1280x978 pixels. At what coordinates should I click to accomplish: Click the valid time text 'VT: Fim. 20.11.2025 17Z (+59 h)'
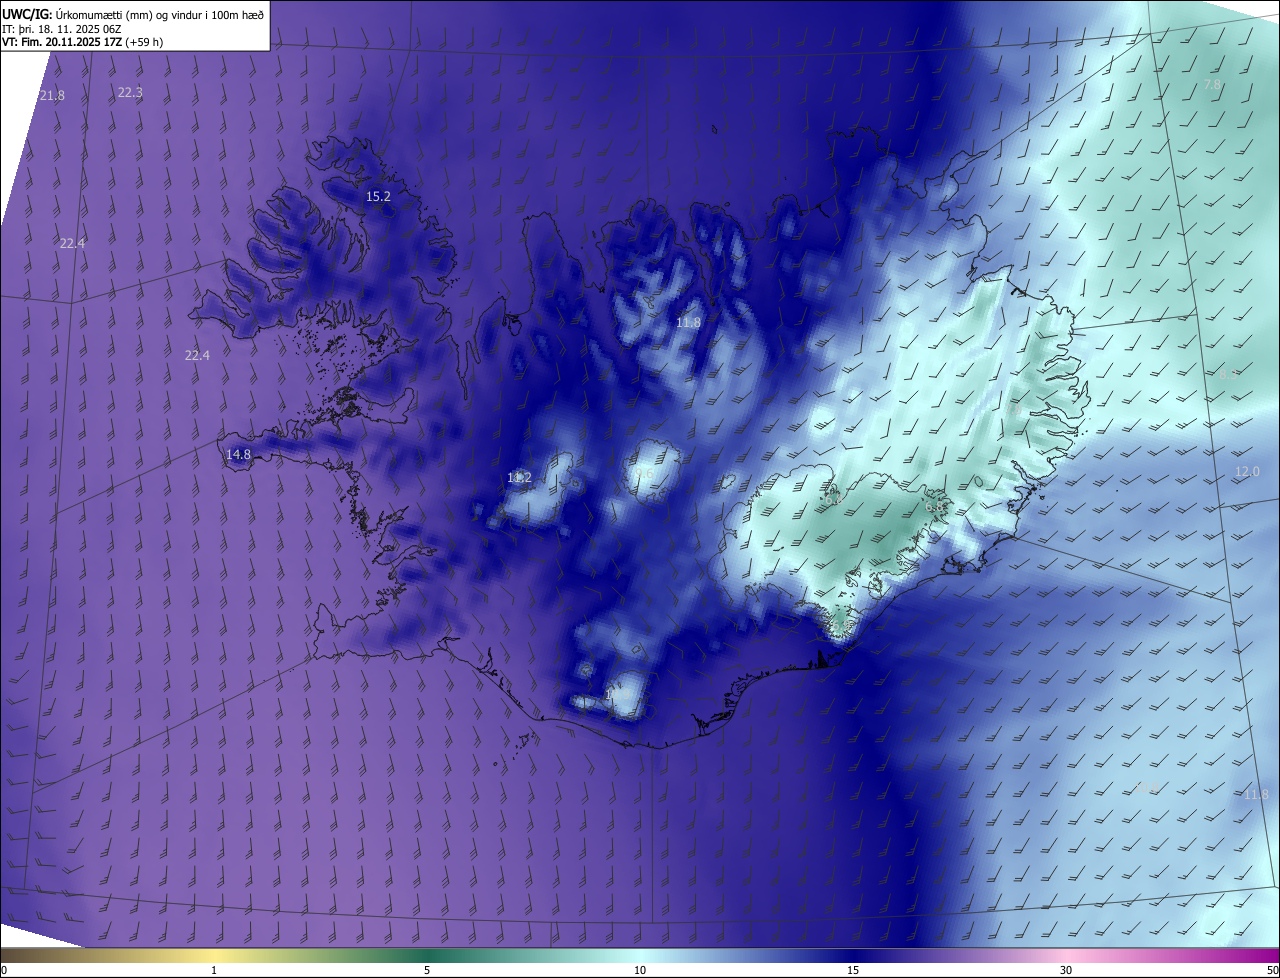point(83,42)
